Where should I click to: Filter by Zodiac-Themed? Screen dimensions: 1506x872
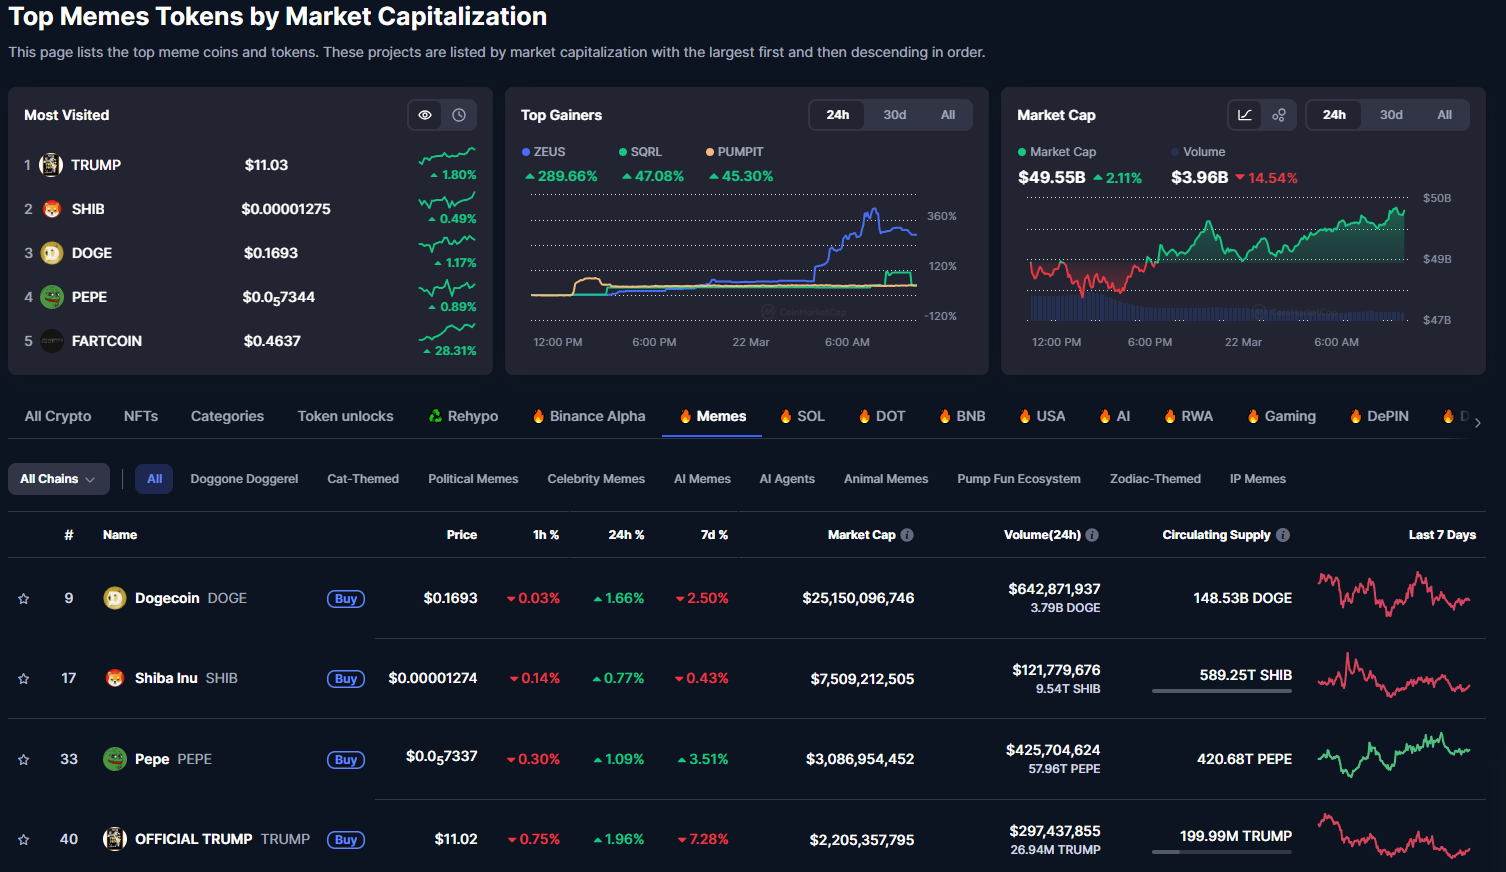(1155, 479)
